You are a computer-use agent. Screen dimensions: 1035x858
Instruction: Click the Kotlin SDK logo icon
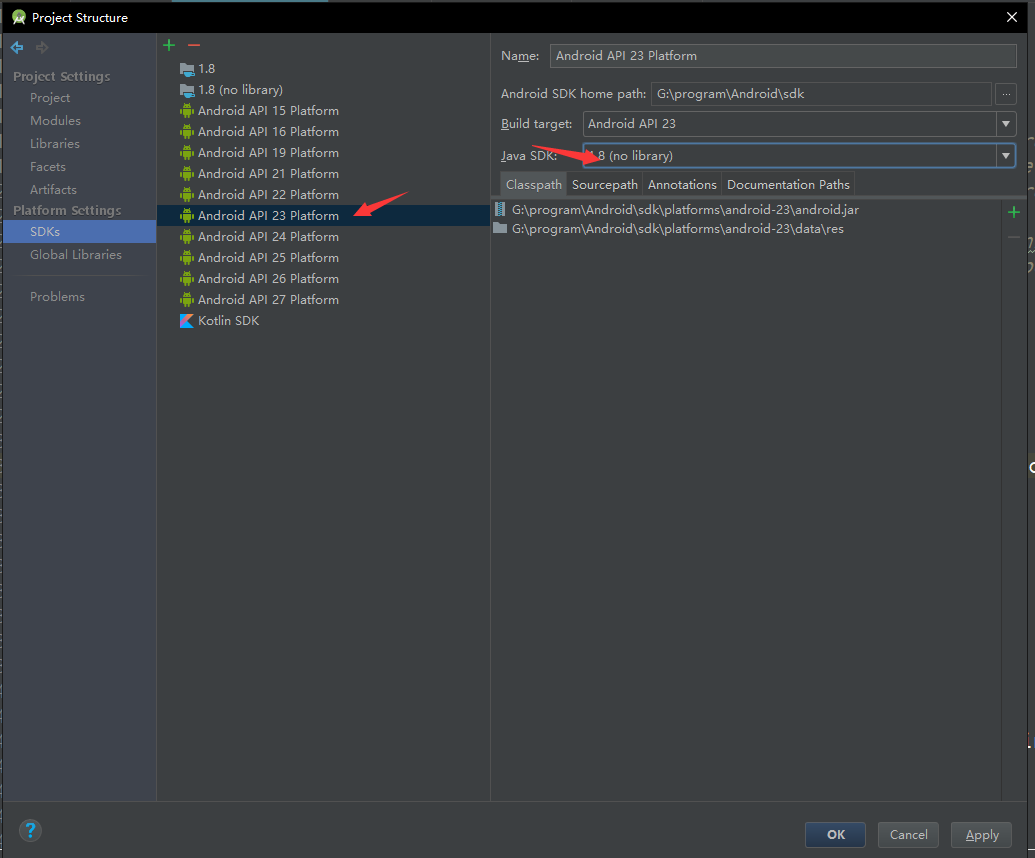pos(187,321)
